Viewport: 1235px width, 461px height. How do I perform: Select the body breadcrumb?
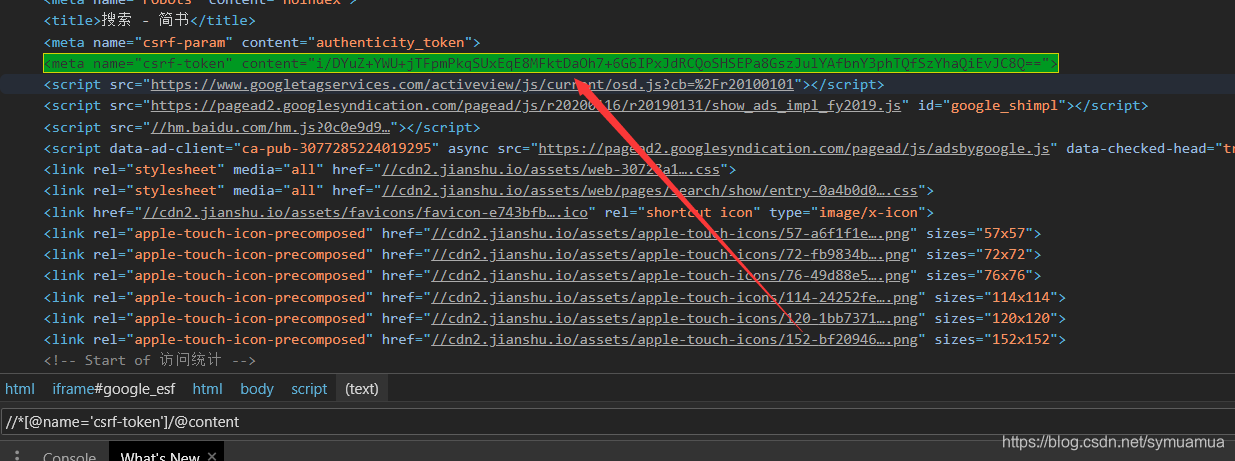pos(257,389)
